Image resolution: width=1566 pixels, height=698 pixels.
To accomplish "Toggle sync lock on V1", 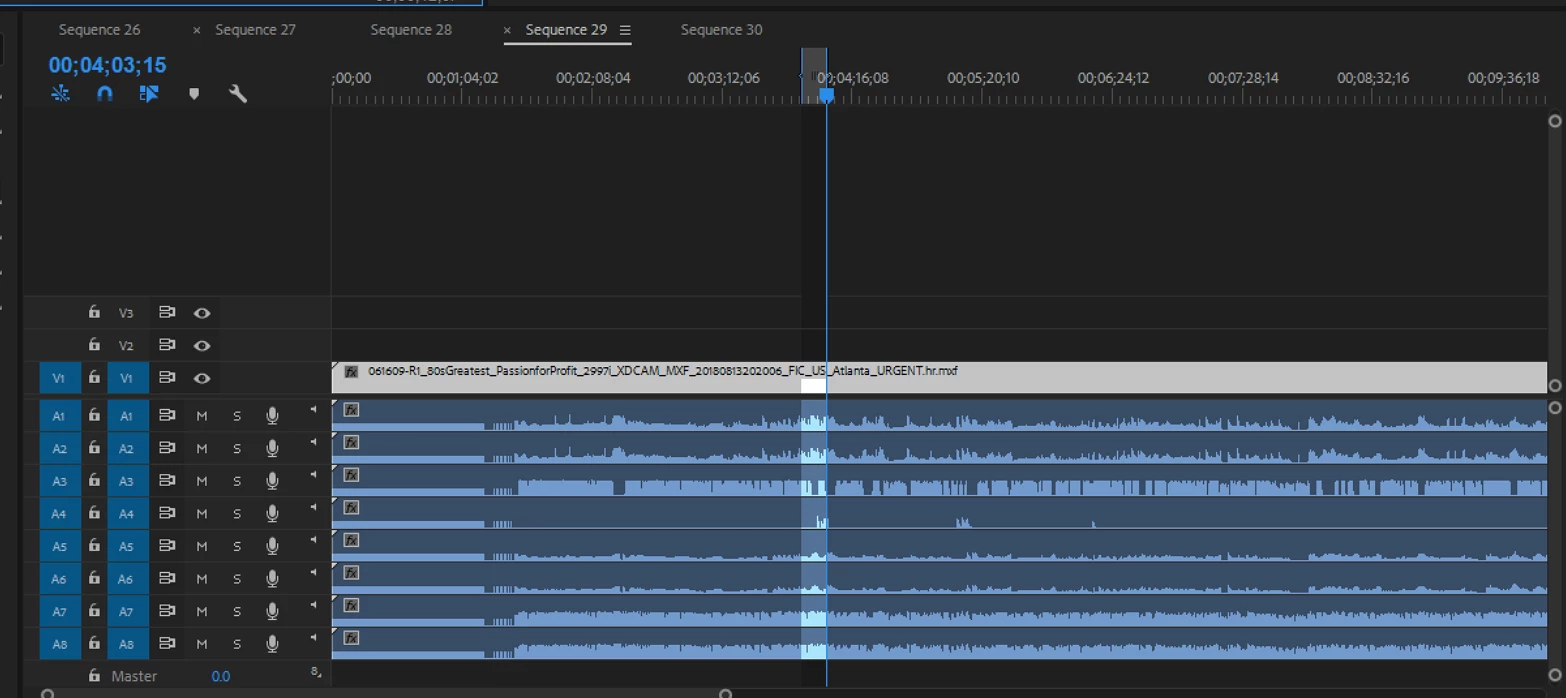I will pyautogui.click(x=167, y=378).
